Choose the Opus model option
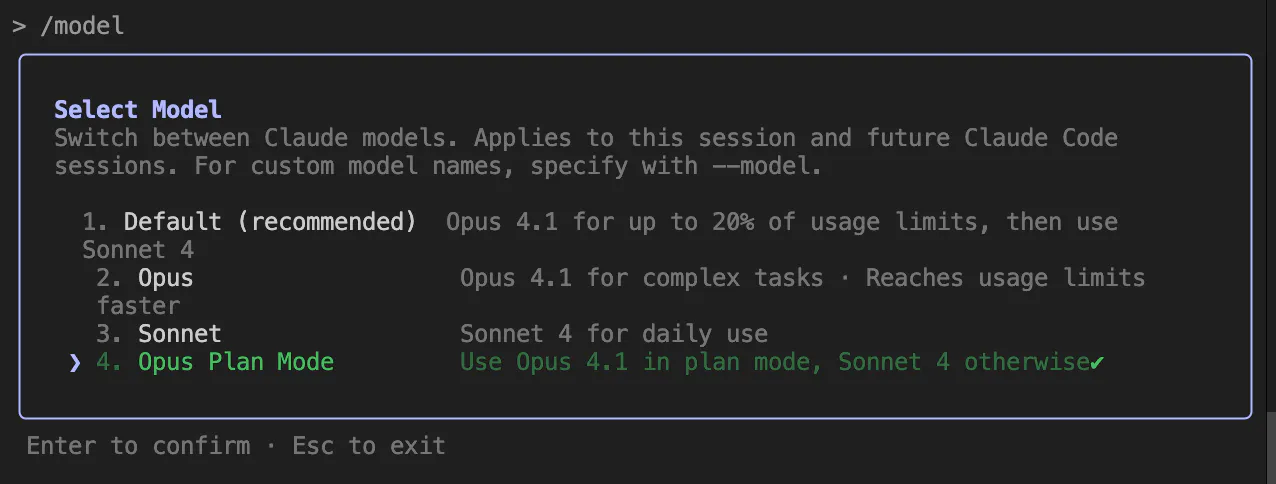 [165, 277]
